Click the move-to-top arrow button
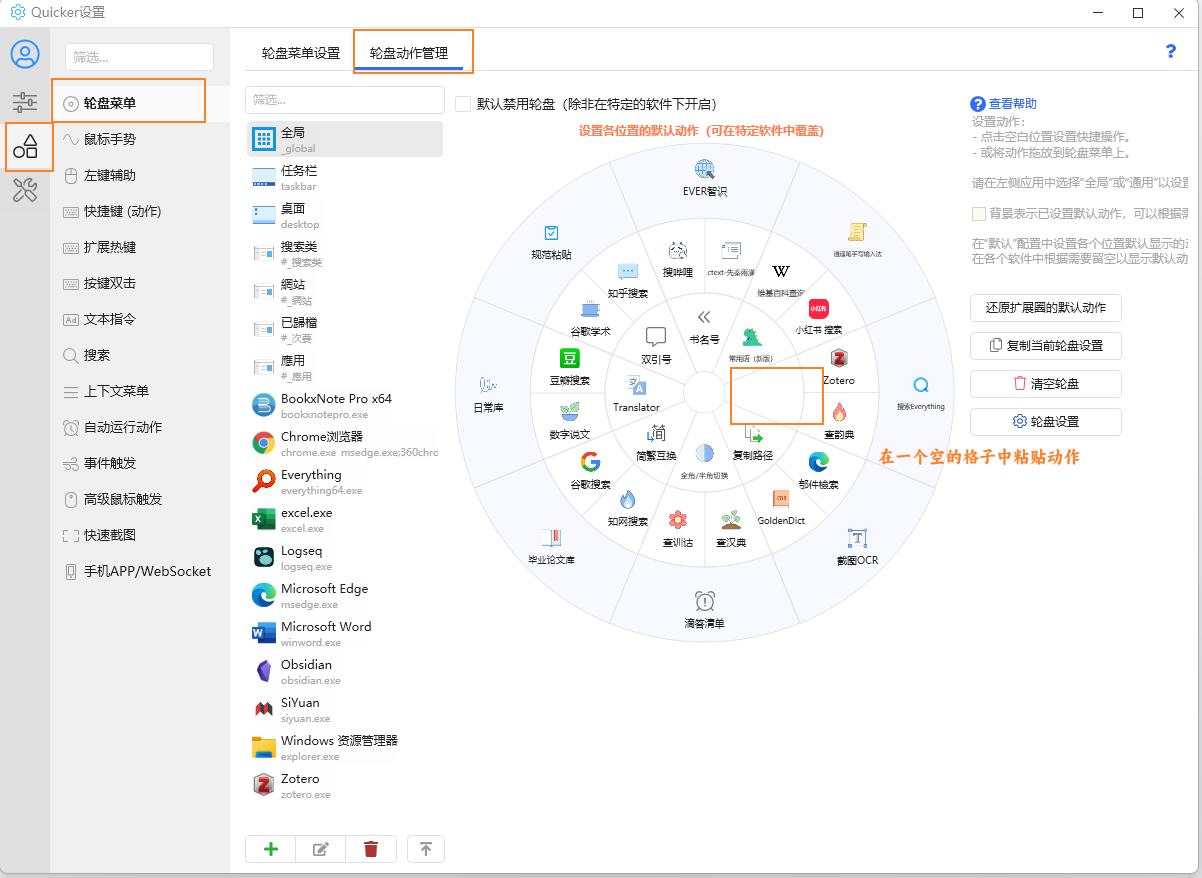Screen dimensions: 1202x878 [426, 849]
